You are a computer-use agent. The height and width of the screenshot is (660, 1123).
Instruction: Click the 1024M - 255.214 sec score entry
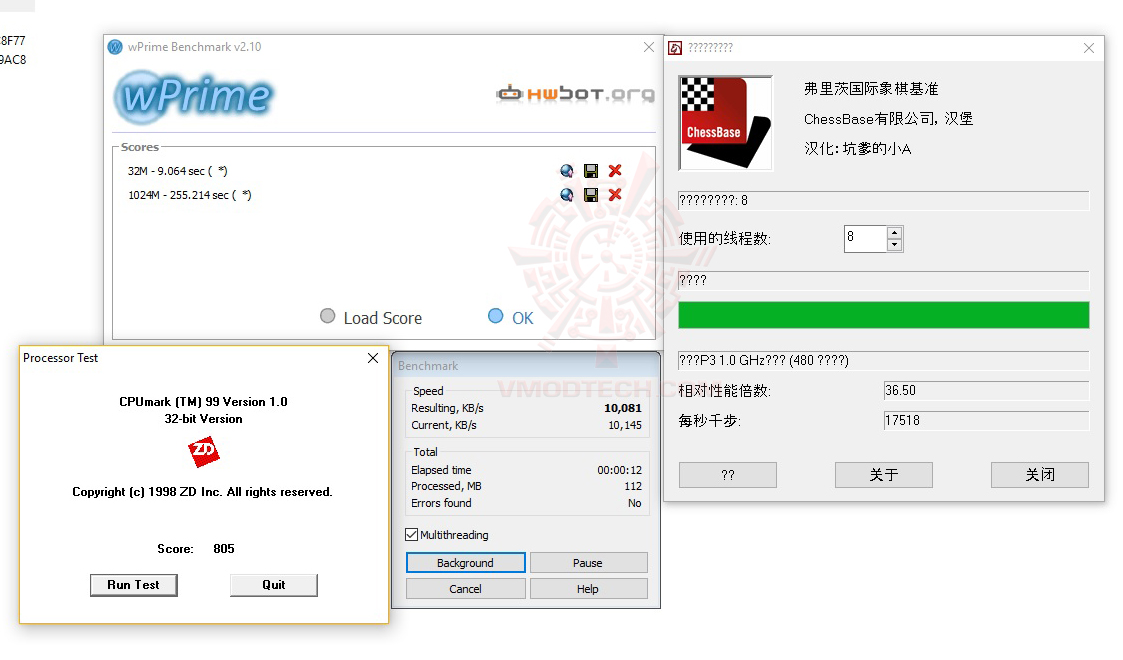(190, 195)
